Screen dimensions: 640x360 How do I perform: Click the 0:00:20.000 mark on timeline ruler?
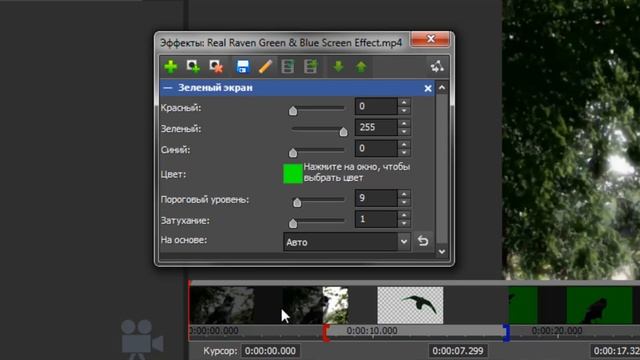557,331
